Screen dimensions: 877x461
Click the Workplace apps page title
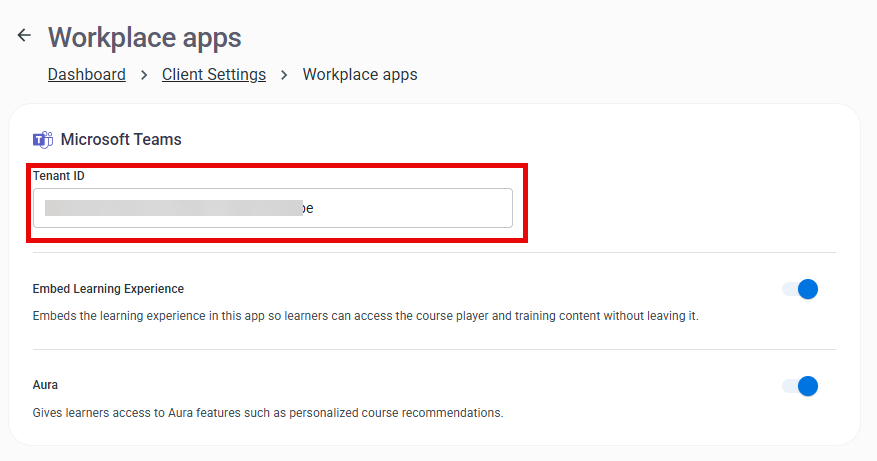[x=145, y=37]
